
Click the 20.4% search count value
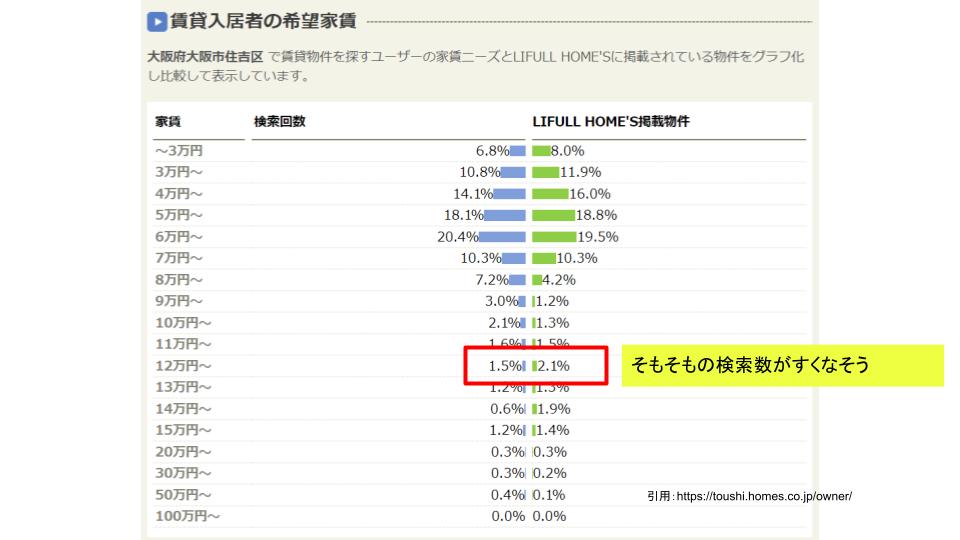coord(457,237)
